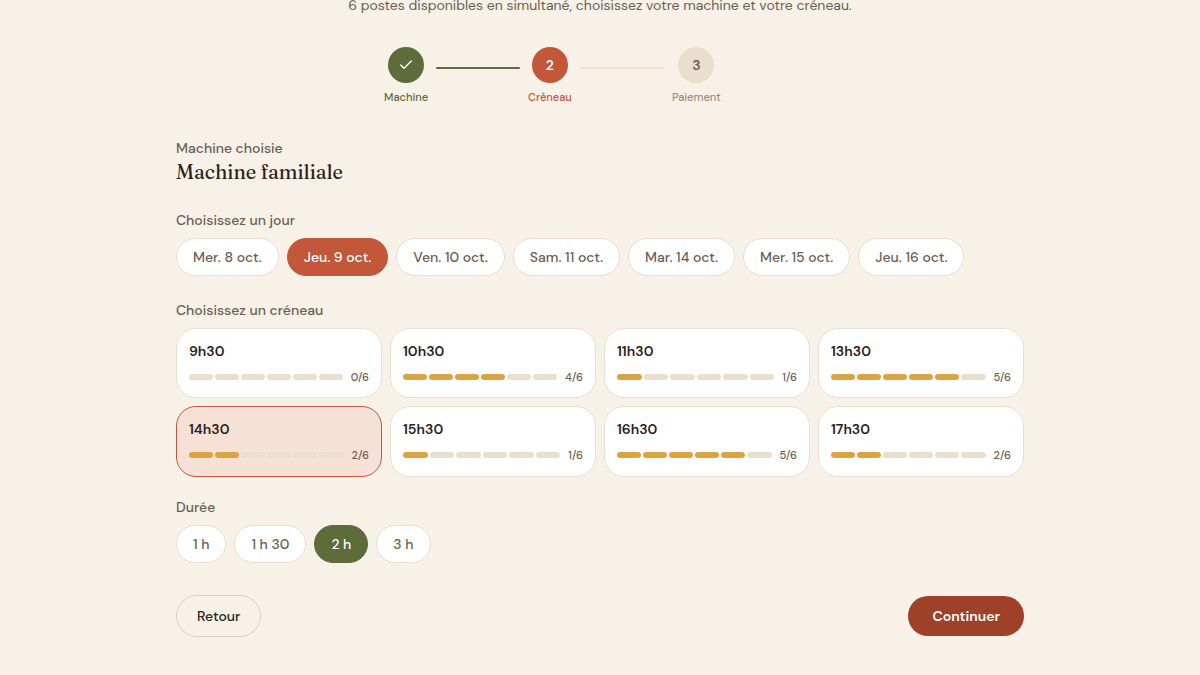
Task: Set duration to 1 h
Action: 201,544
